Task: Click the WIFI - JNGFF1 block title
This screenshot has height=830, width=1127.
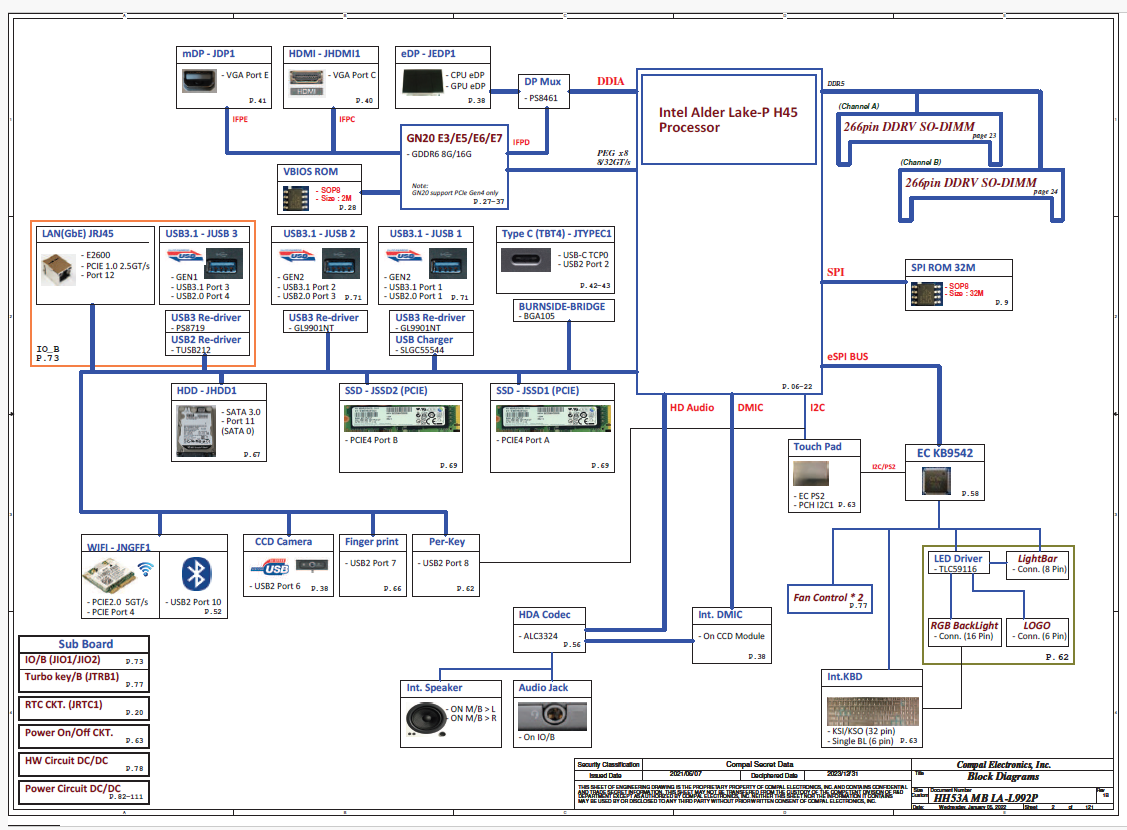Action: [x=119, y=548]
